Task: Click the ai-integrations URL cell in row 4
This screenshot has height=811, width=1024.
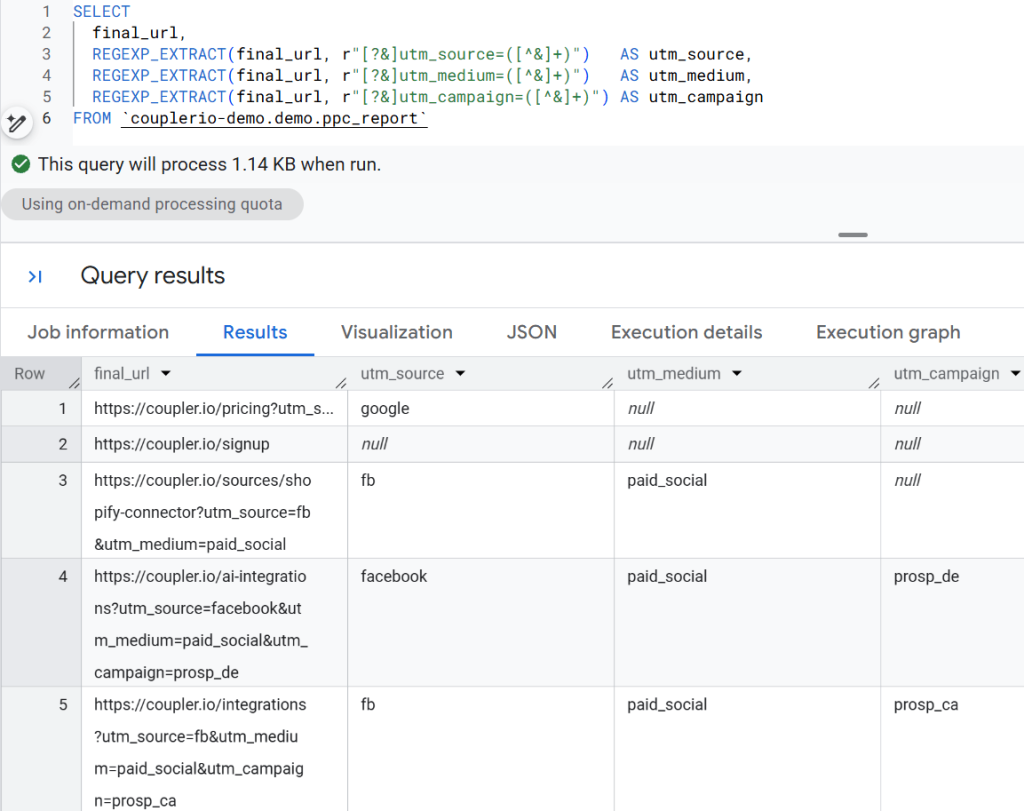Action: click(214, 622)
